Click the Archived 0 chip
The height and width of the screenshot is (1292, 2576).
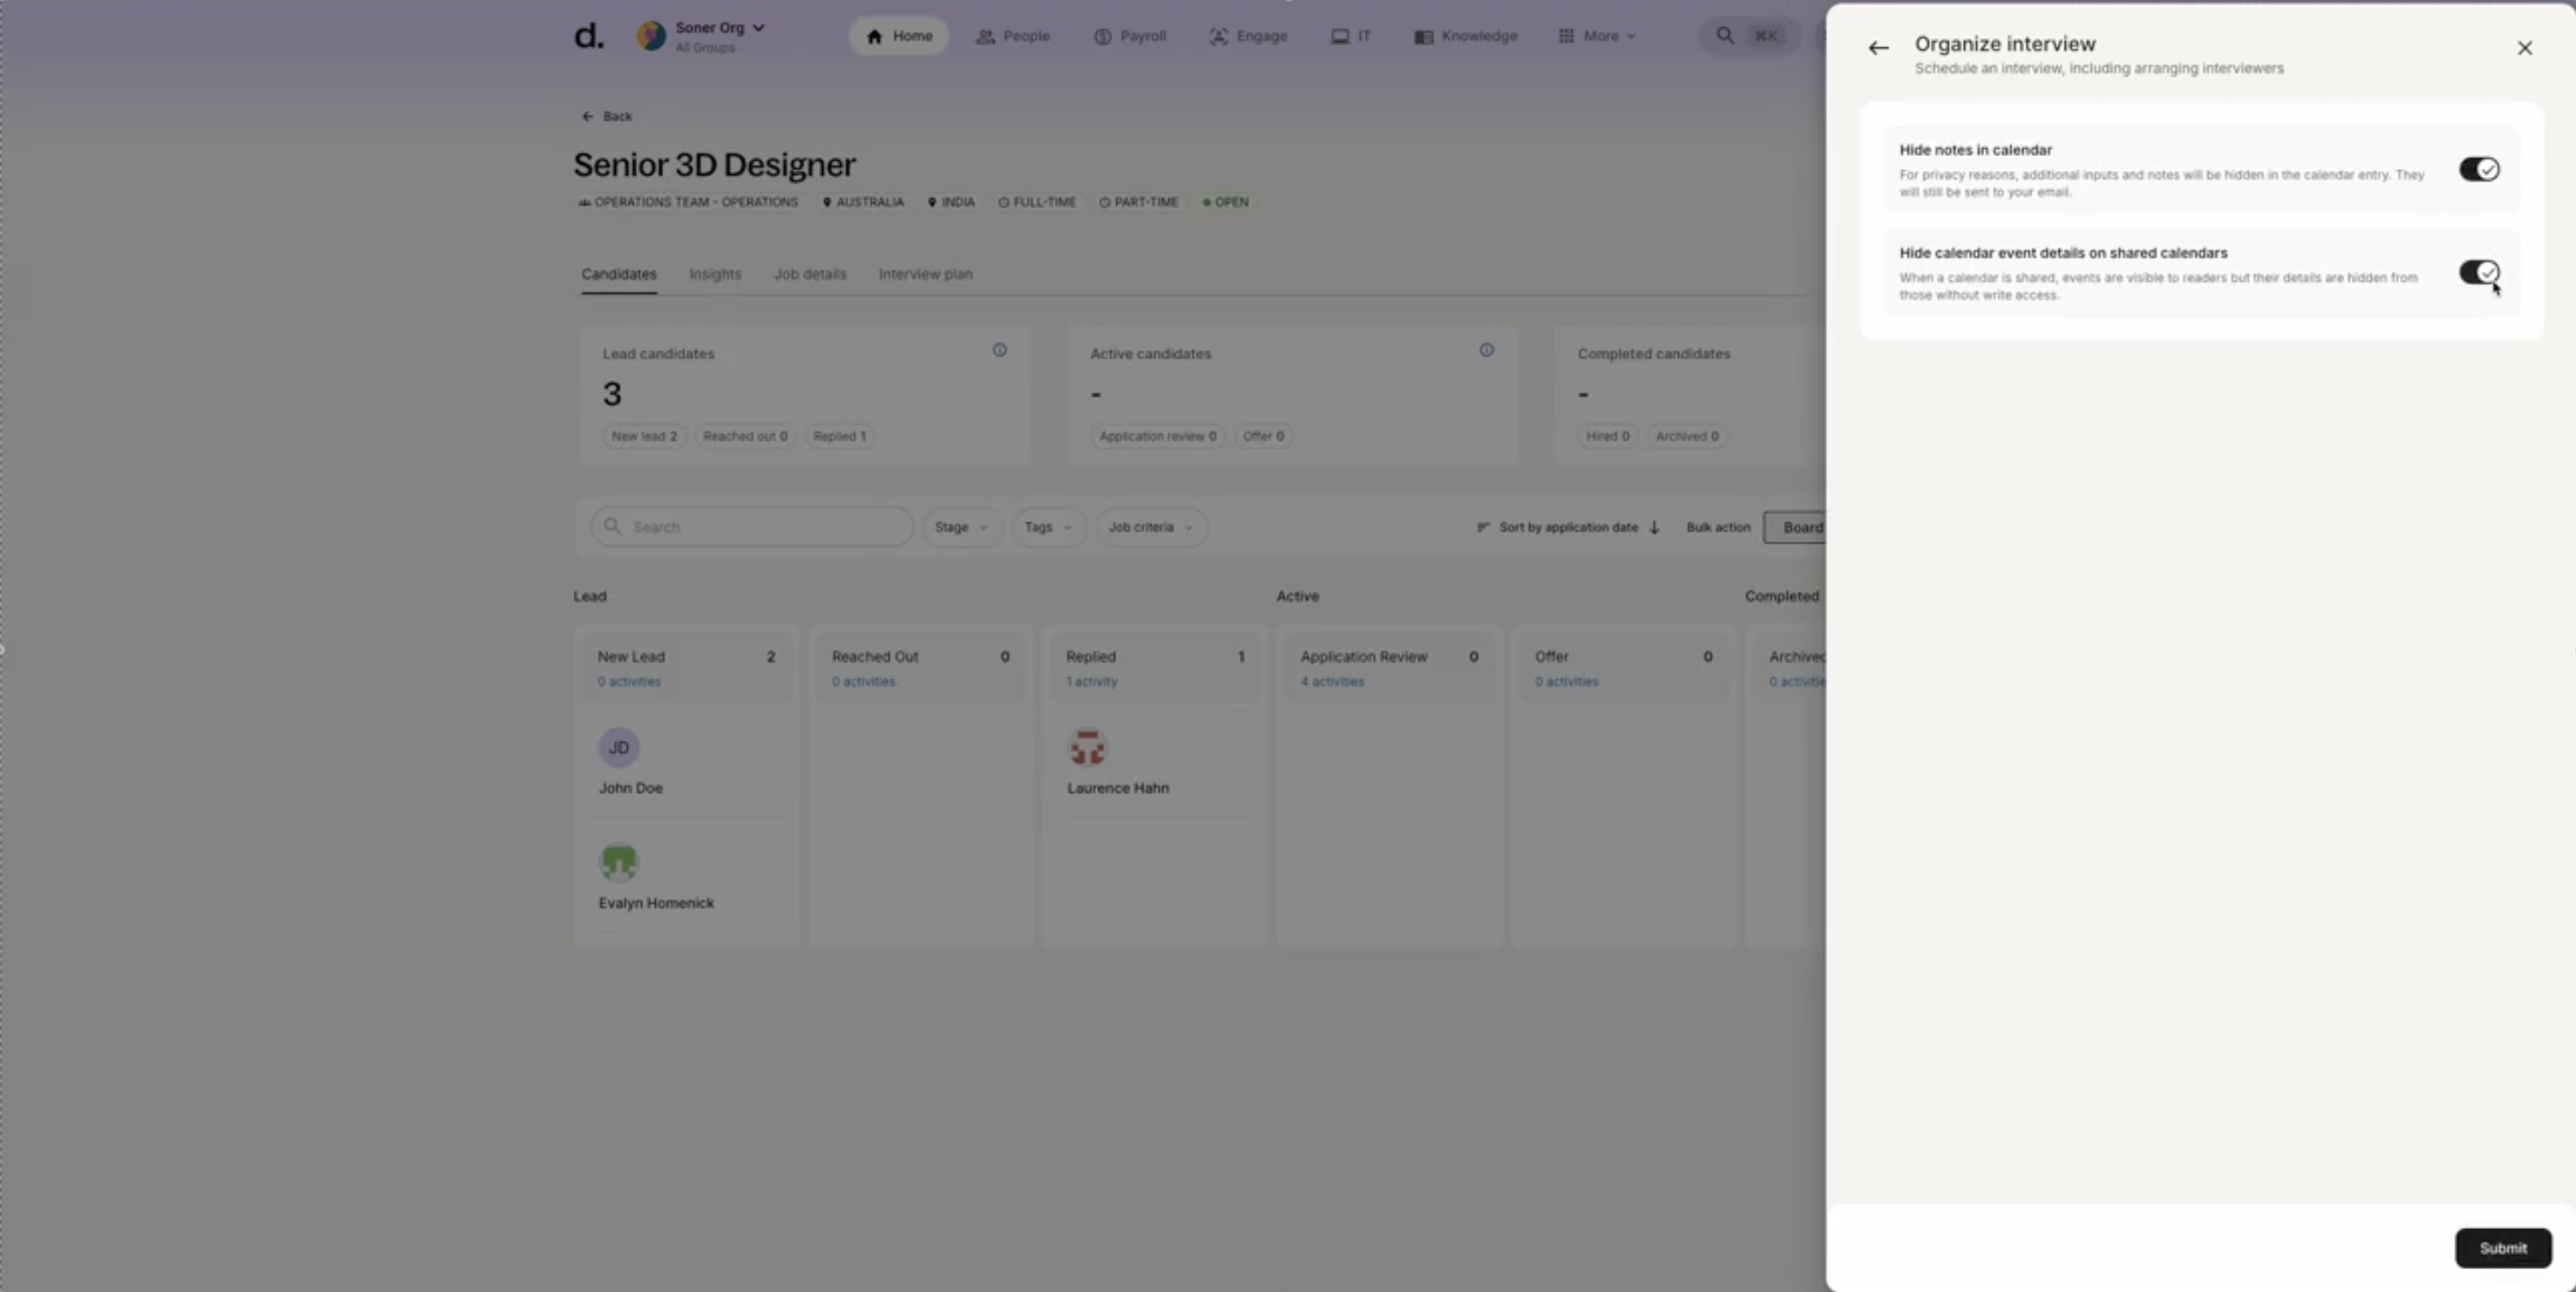pos(1687,436)
